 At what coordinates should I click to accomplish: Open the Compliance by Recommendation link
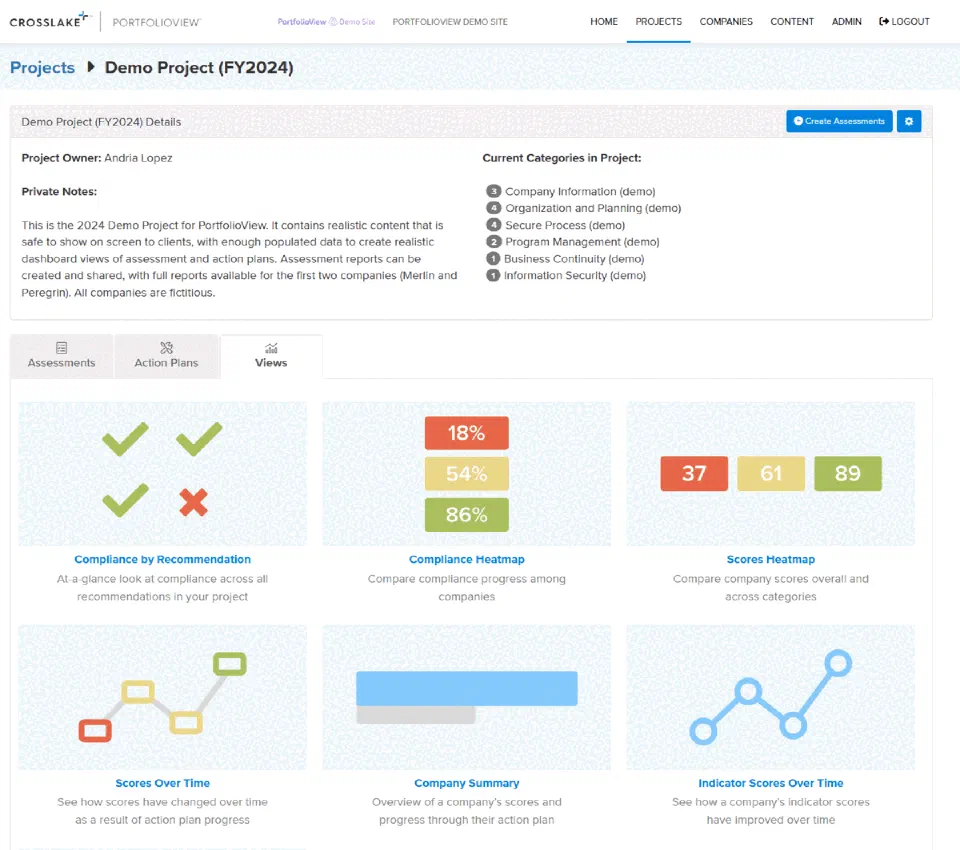coord(162,559)
